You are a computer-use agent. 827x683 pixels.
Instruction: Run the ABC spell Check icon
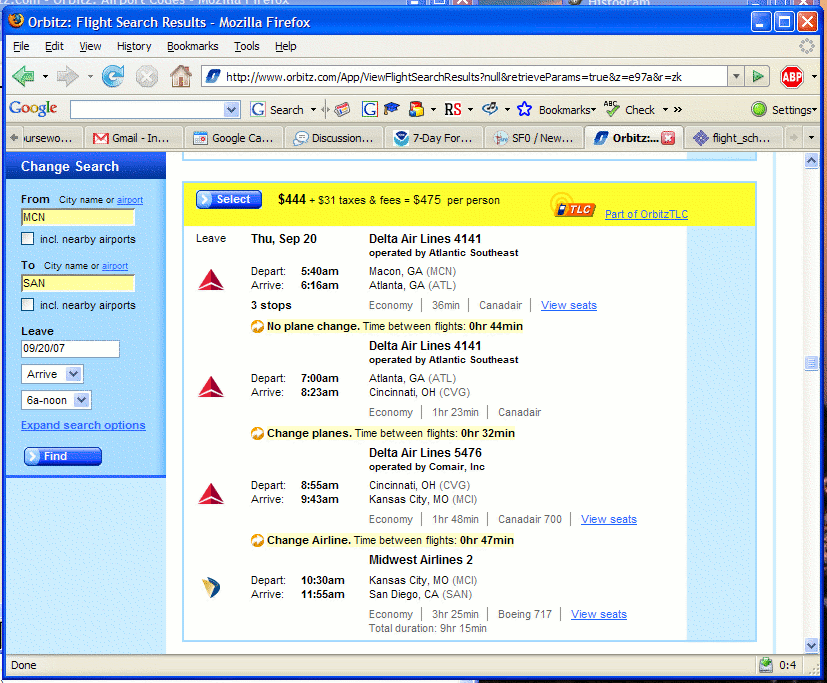[x=612, y=109]
